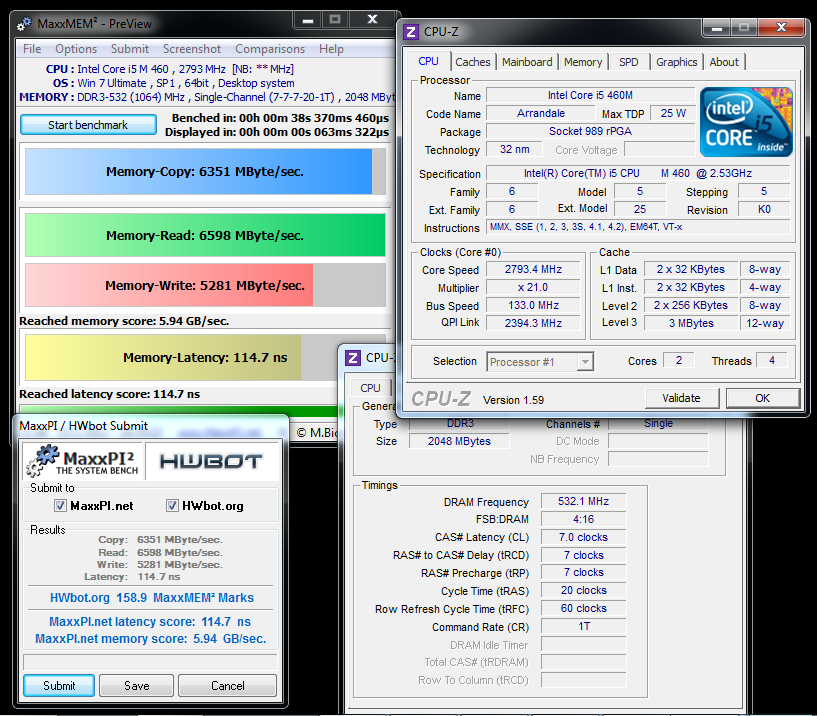Open the Help menu in MaxxMEM
Image resolution: width=817 pixels, height=716 pixels.
331,49
